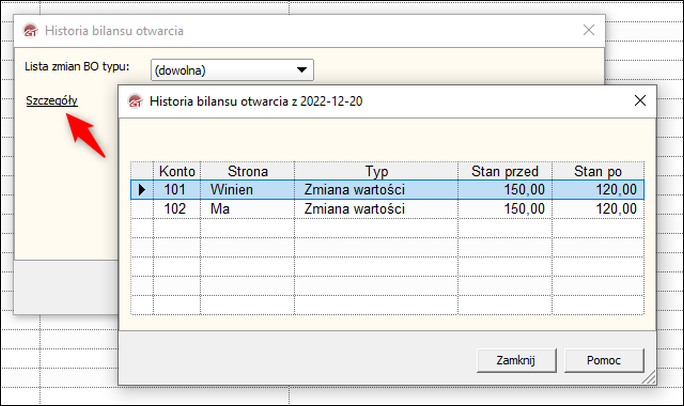Select the Winien cell in first row
The height and width of the screenshot is (406, 684).
coord(247,190)
